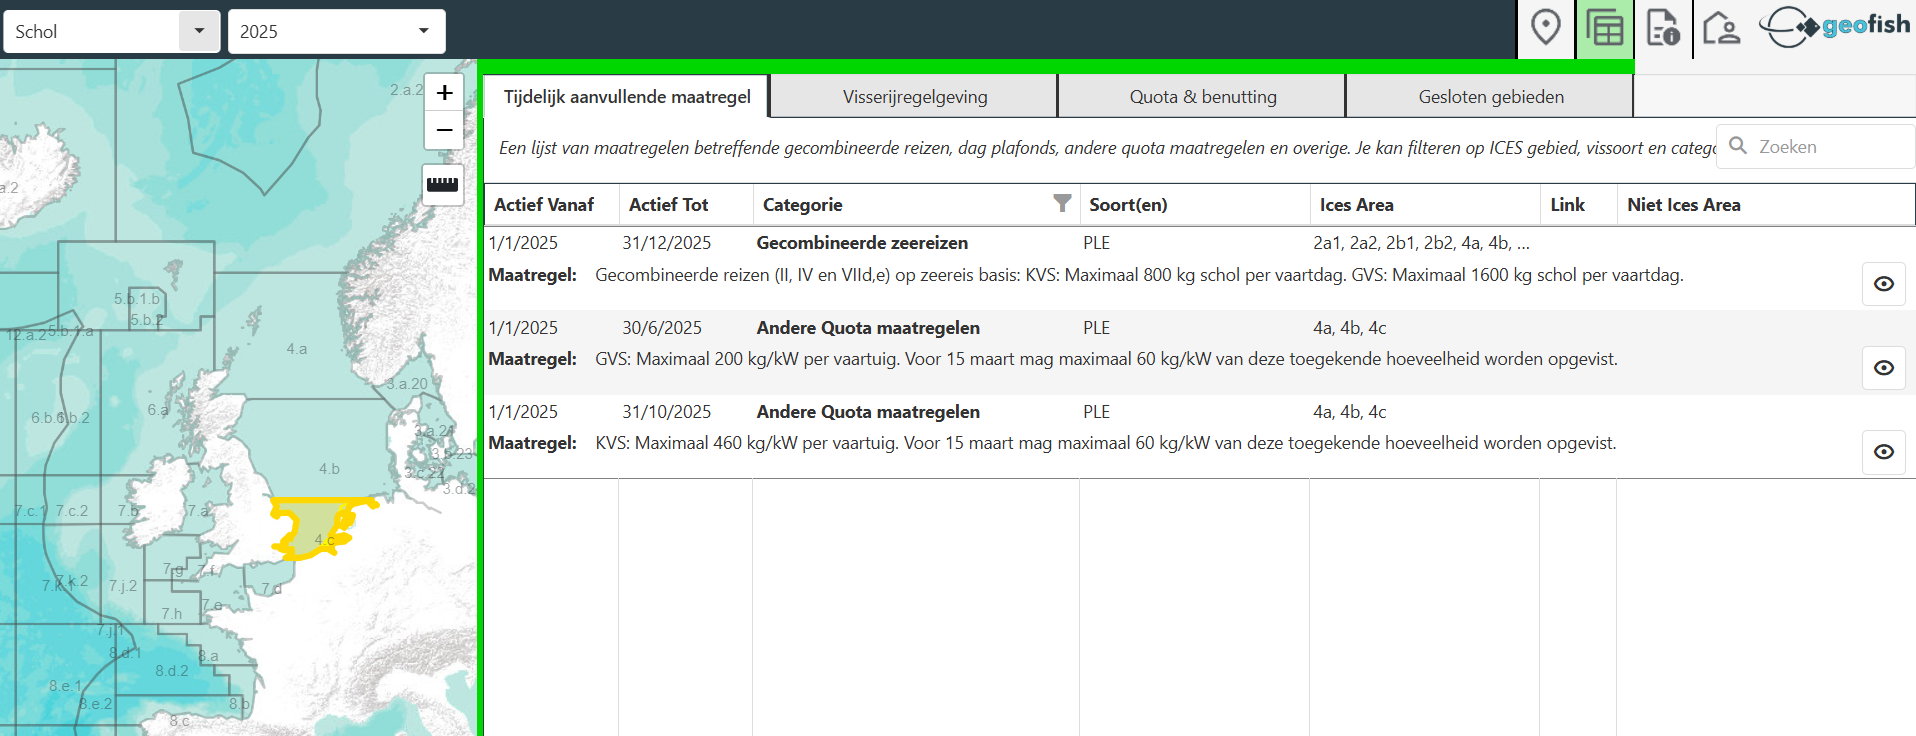Click the Categorie column filter icon
Image resolution: width=1916 pixels, height=736 pixels.
[1062, 204]
